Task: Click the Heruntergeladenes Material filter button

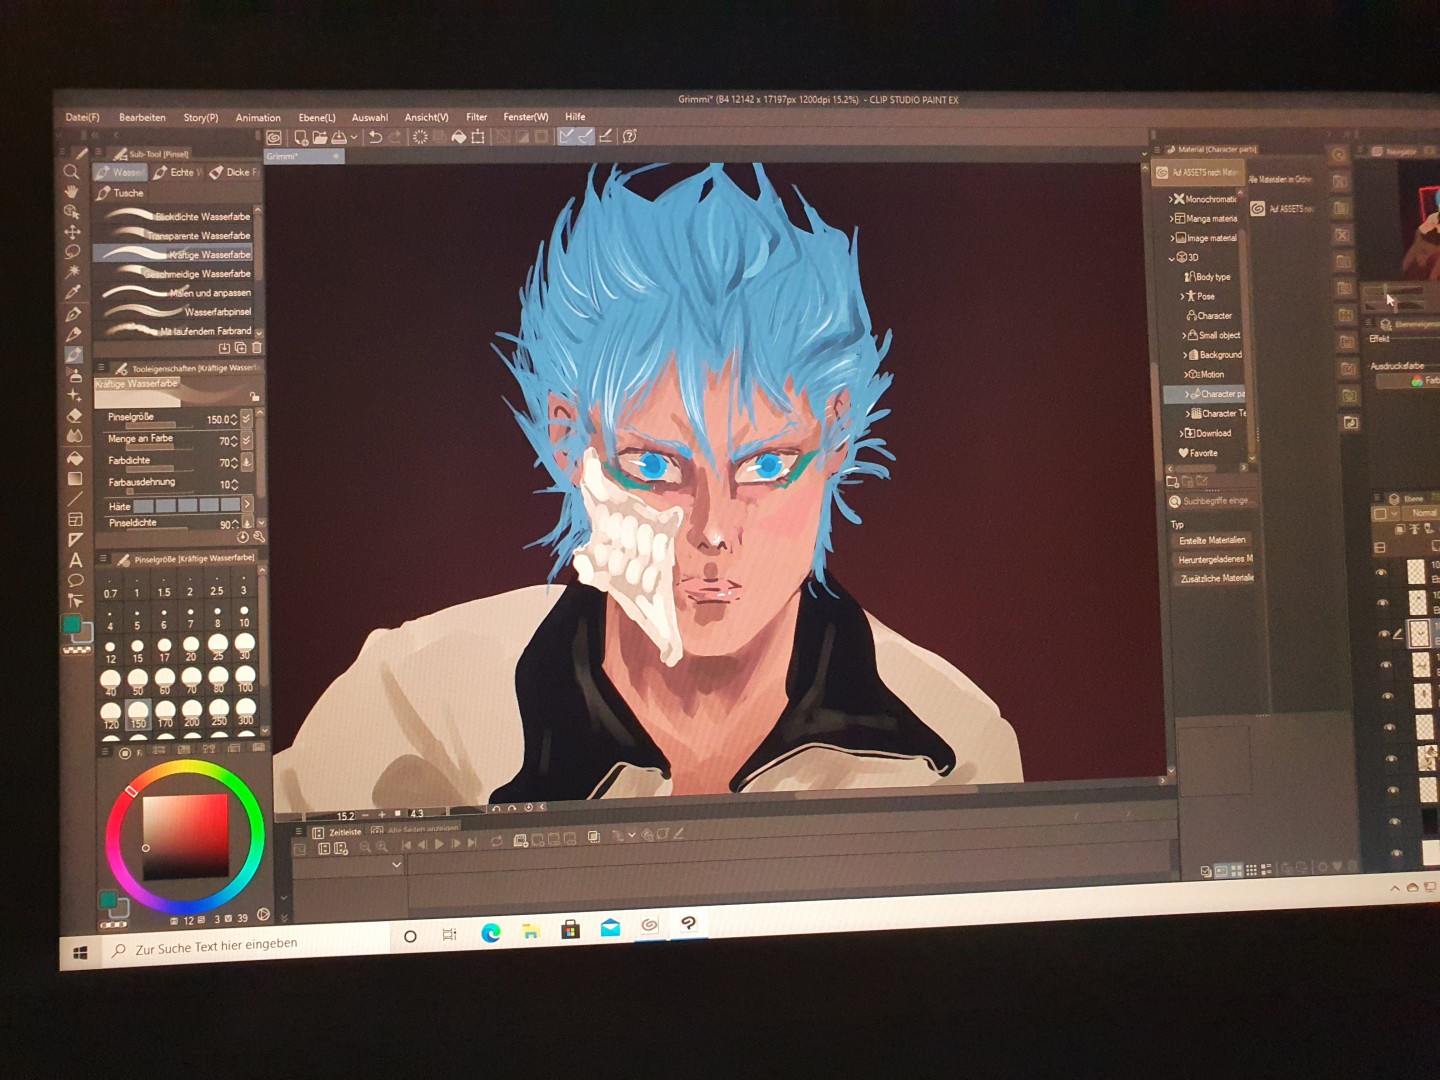Action: pos(1214,559)
